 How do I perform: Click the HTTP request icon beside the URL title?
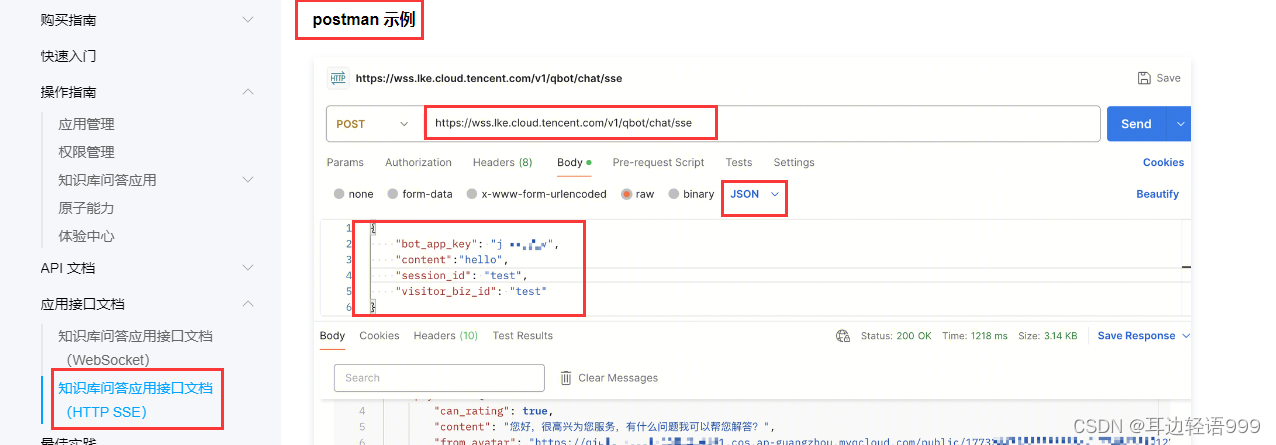coord(337,78)
